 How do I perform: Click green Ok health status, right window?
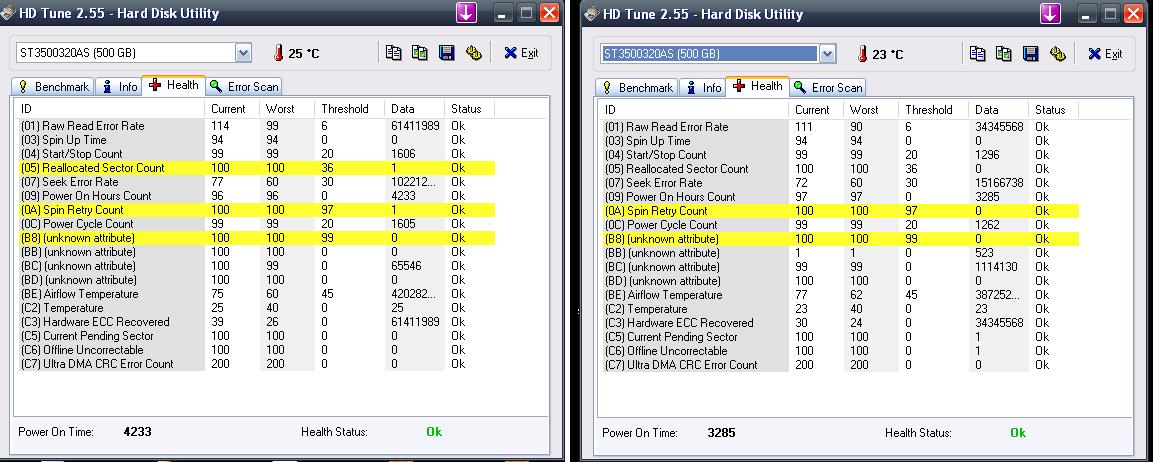point(1018,433)
